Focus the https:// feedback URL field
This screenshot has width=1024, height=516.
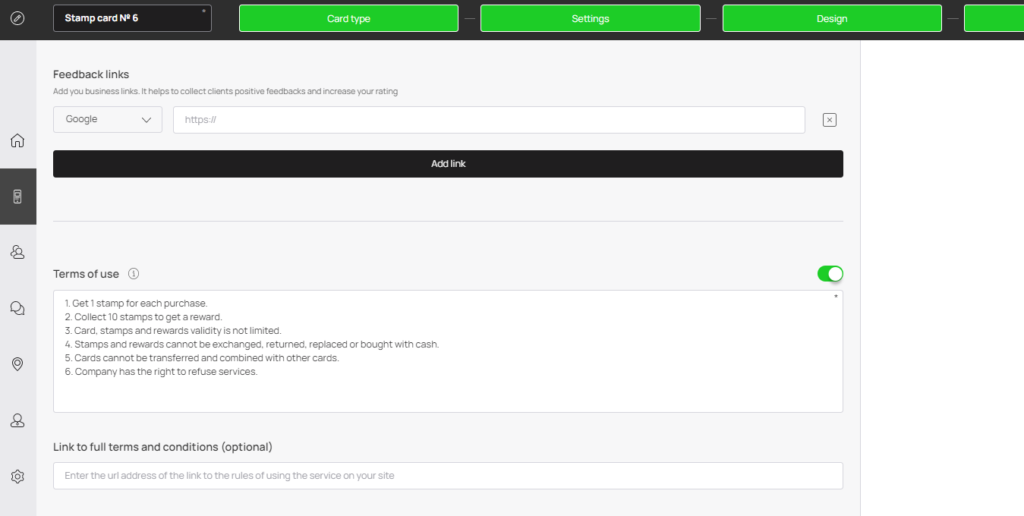(x=489, y=120)
